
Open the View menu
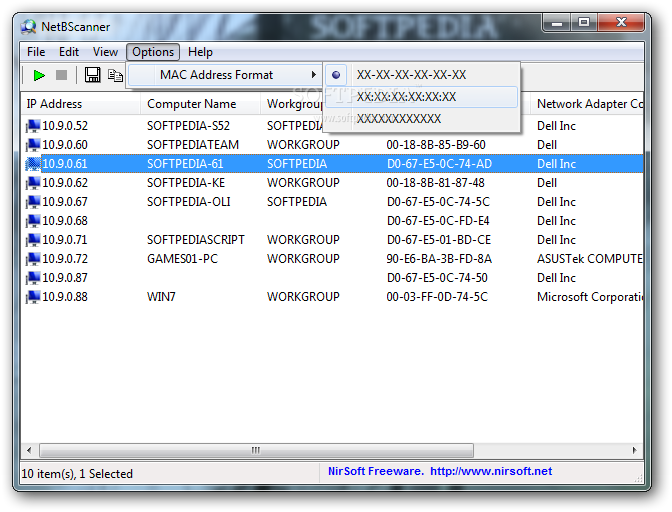[105, 52]
